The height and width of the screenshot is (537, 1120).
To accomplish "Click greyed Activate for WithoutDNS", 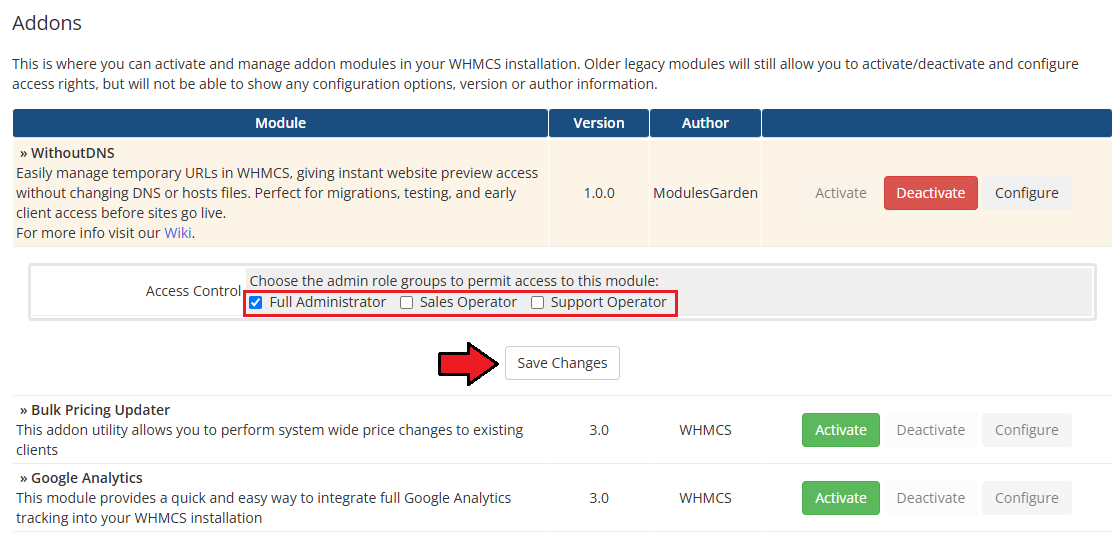I will [x=841, y=193].
